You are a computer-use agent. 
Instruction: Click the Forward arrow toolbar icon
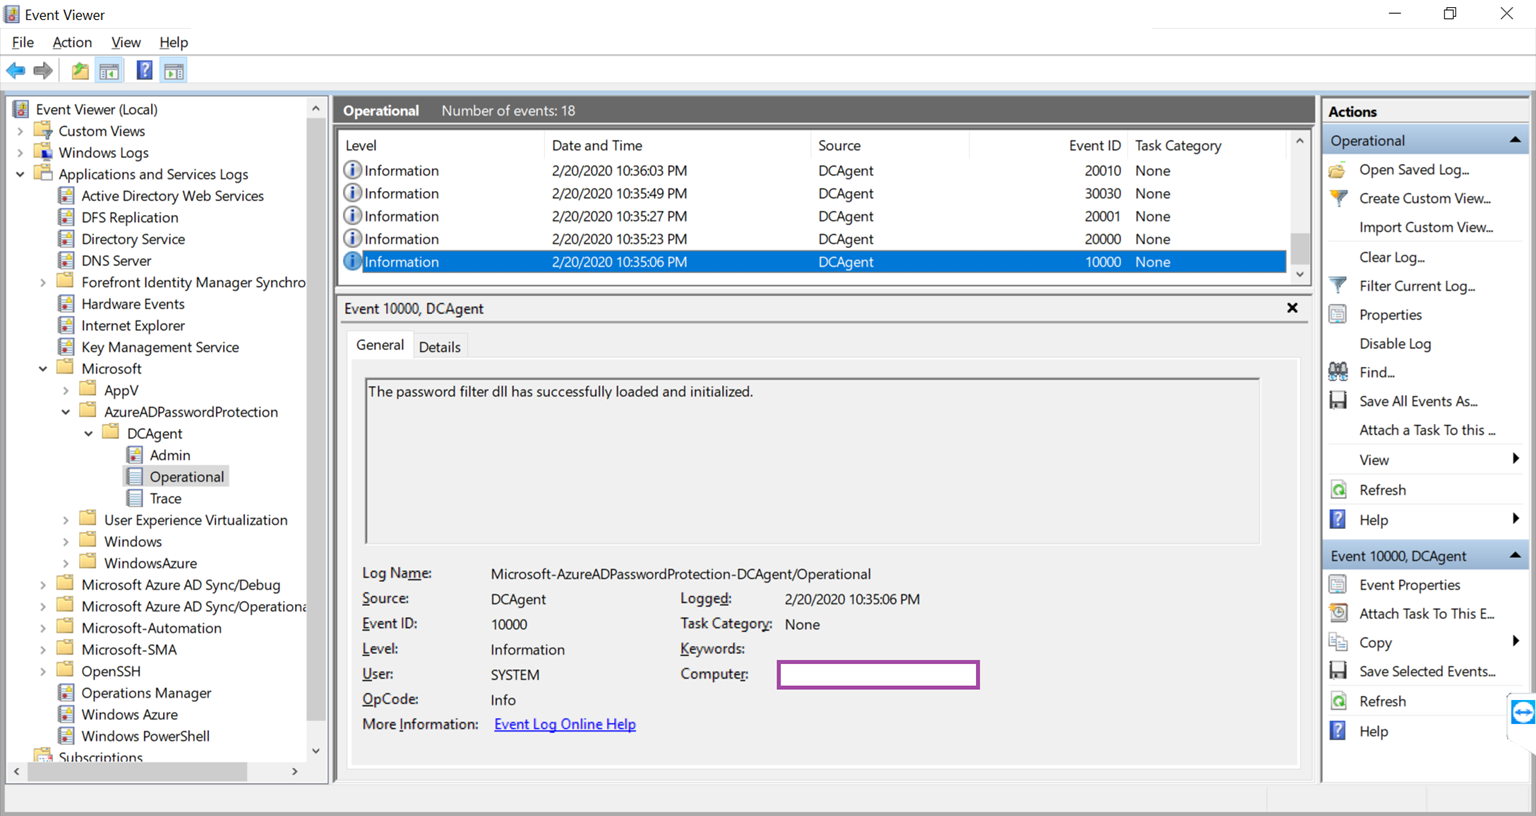[43, 71]
